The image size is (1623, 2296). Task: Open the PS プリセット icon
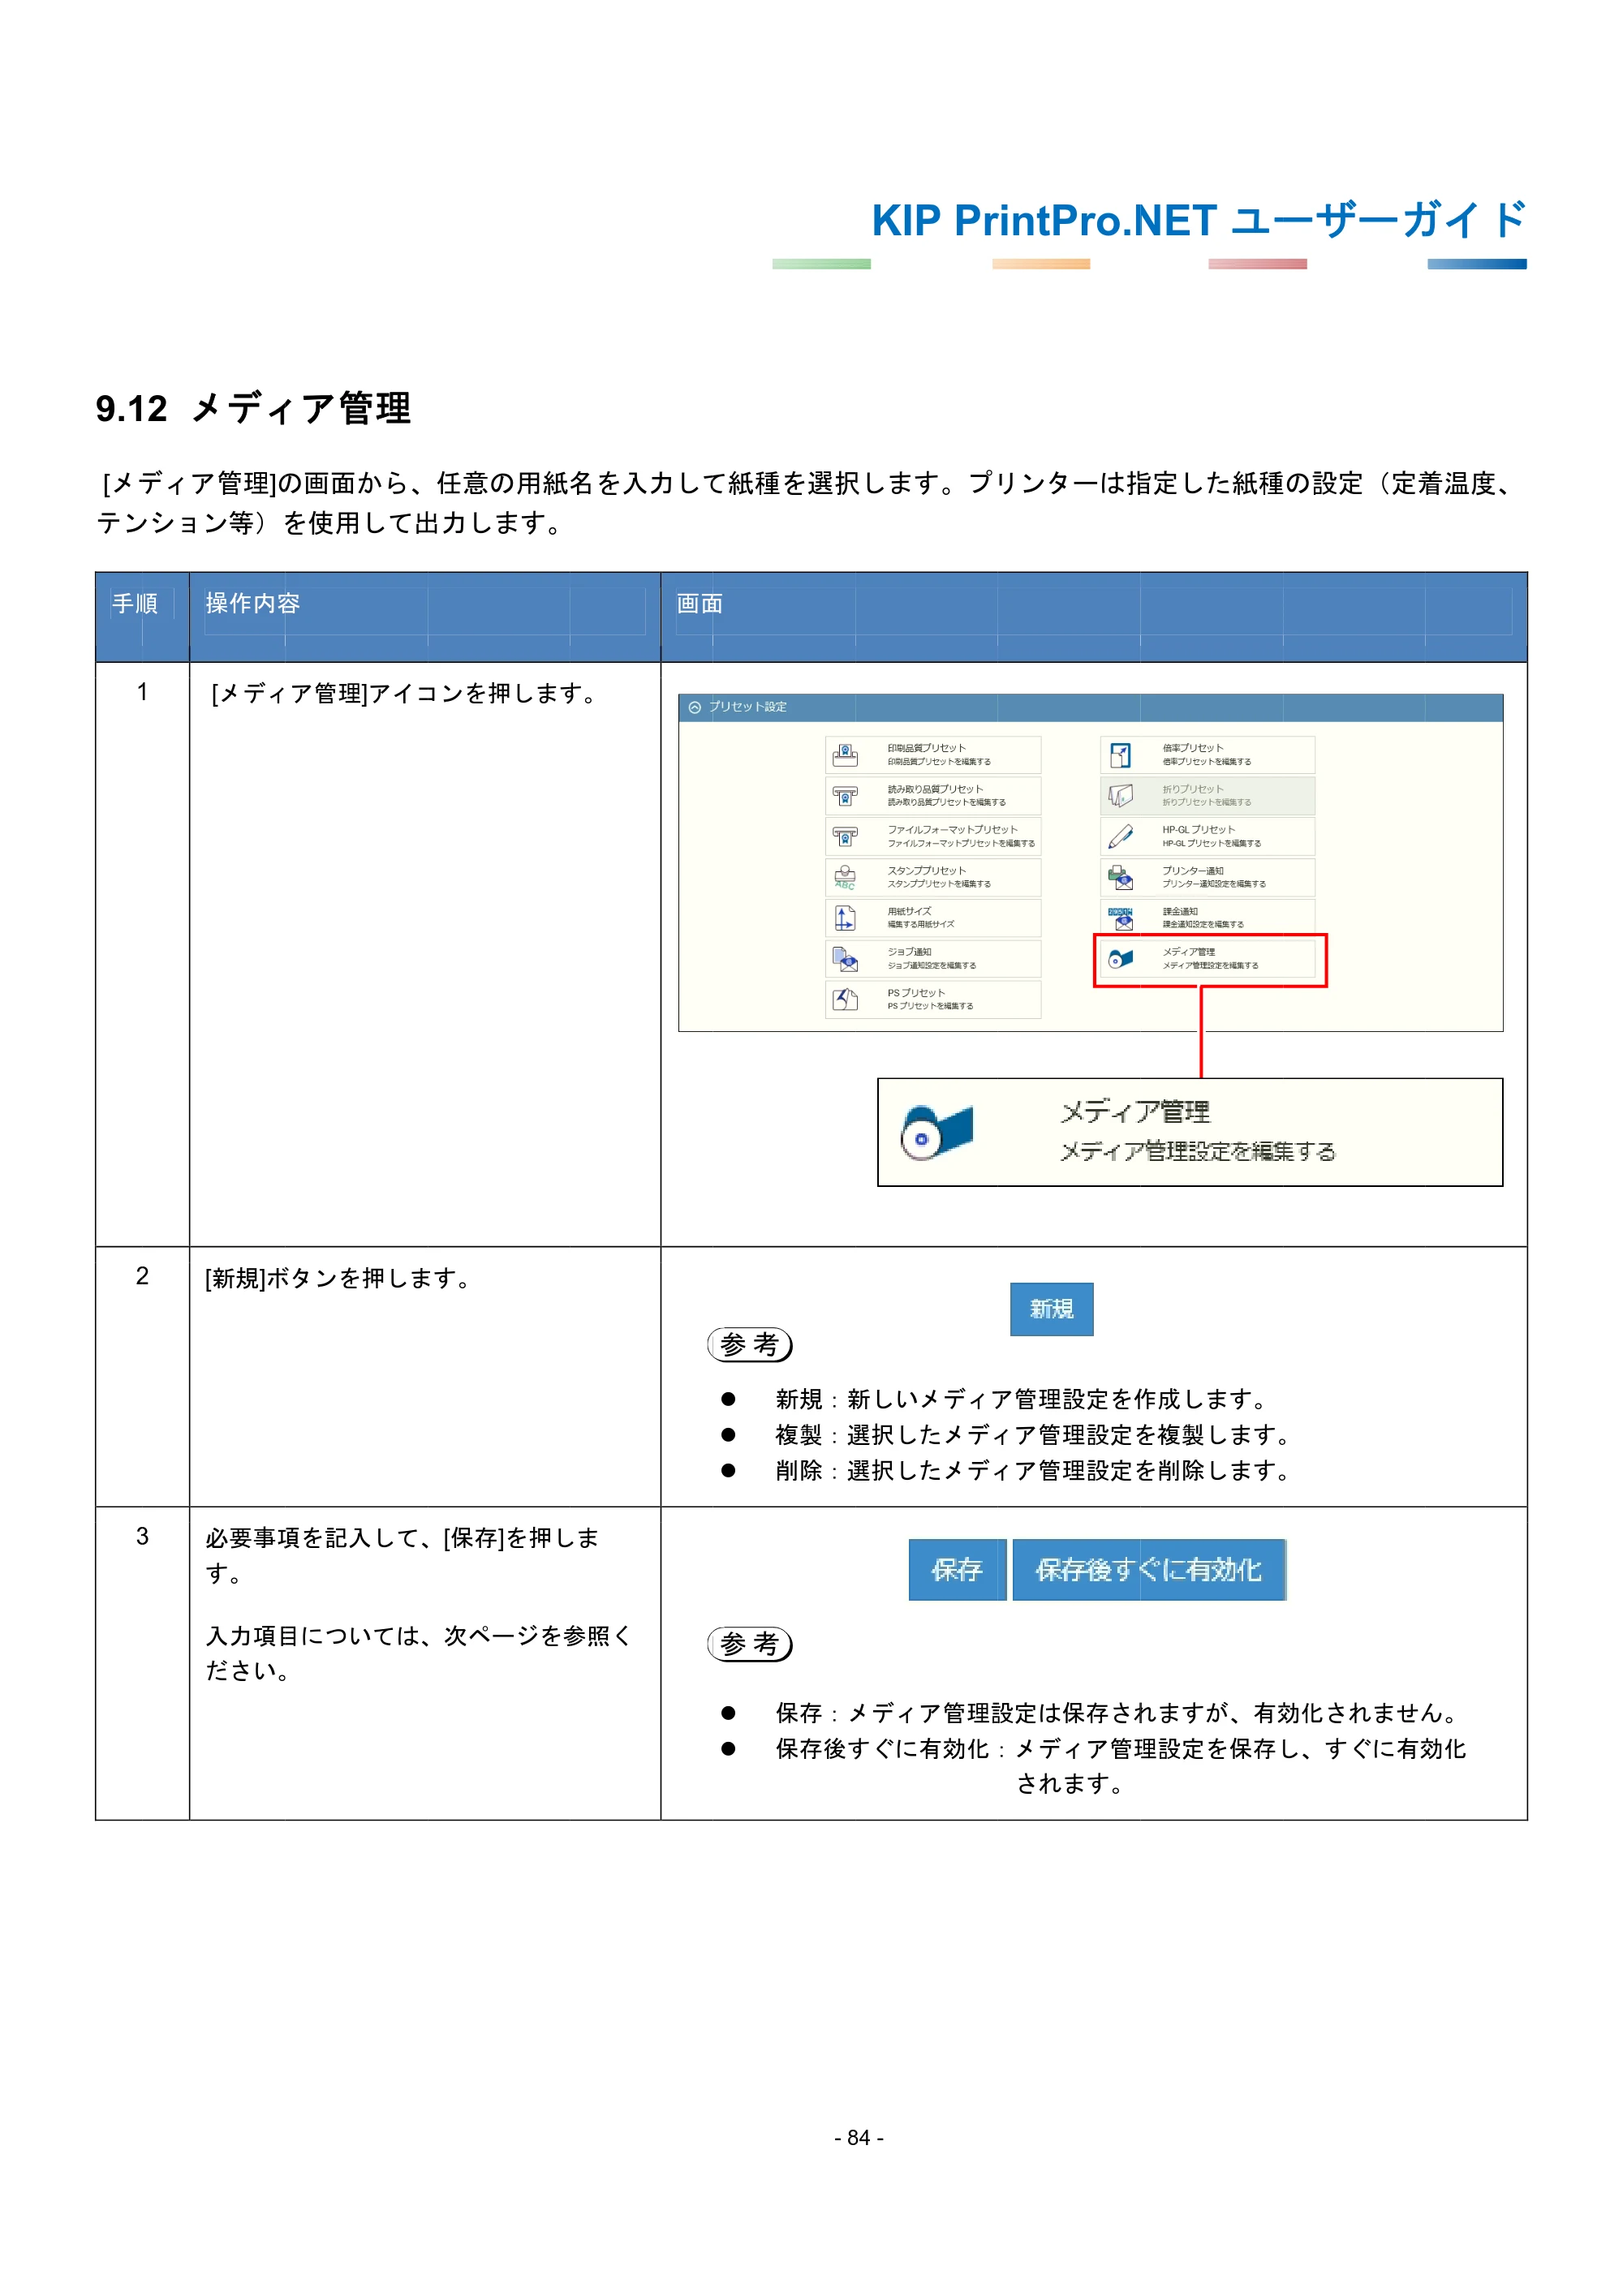click(x=845, y=999)
